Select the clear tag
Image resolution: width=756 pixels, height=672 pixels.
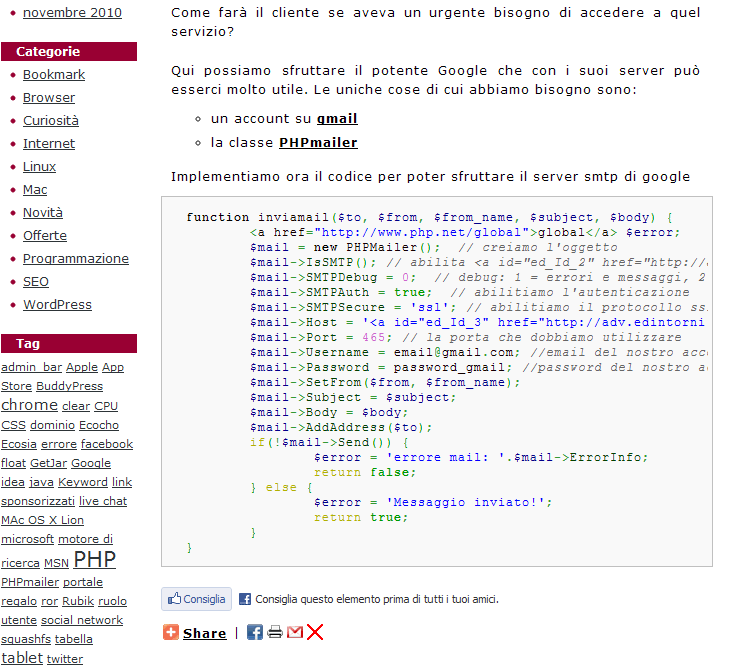click(76, 406)
